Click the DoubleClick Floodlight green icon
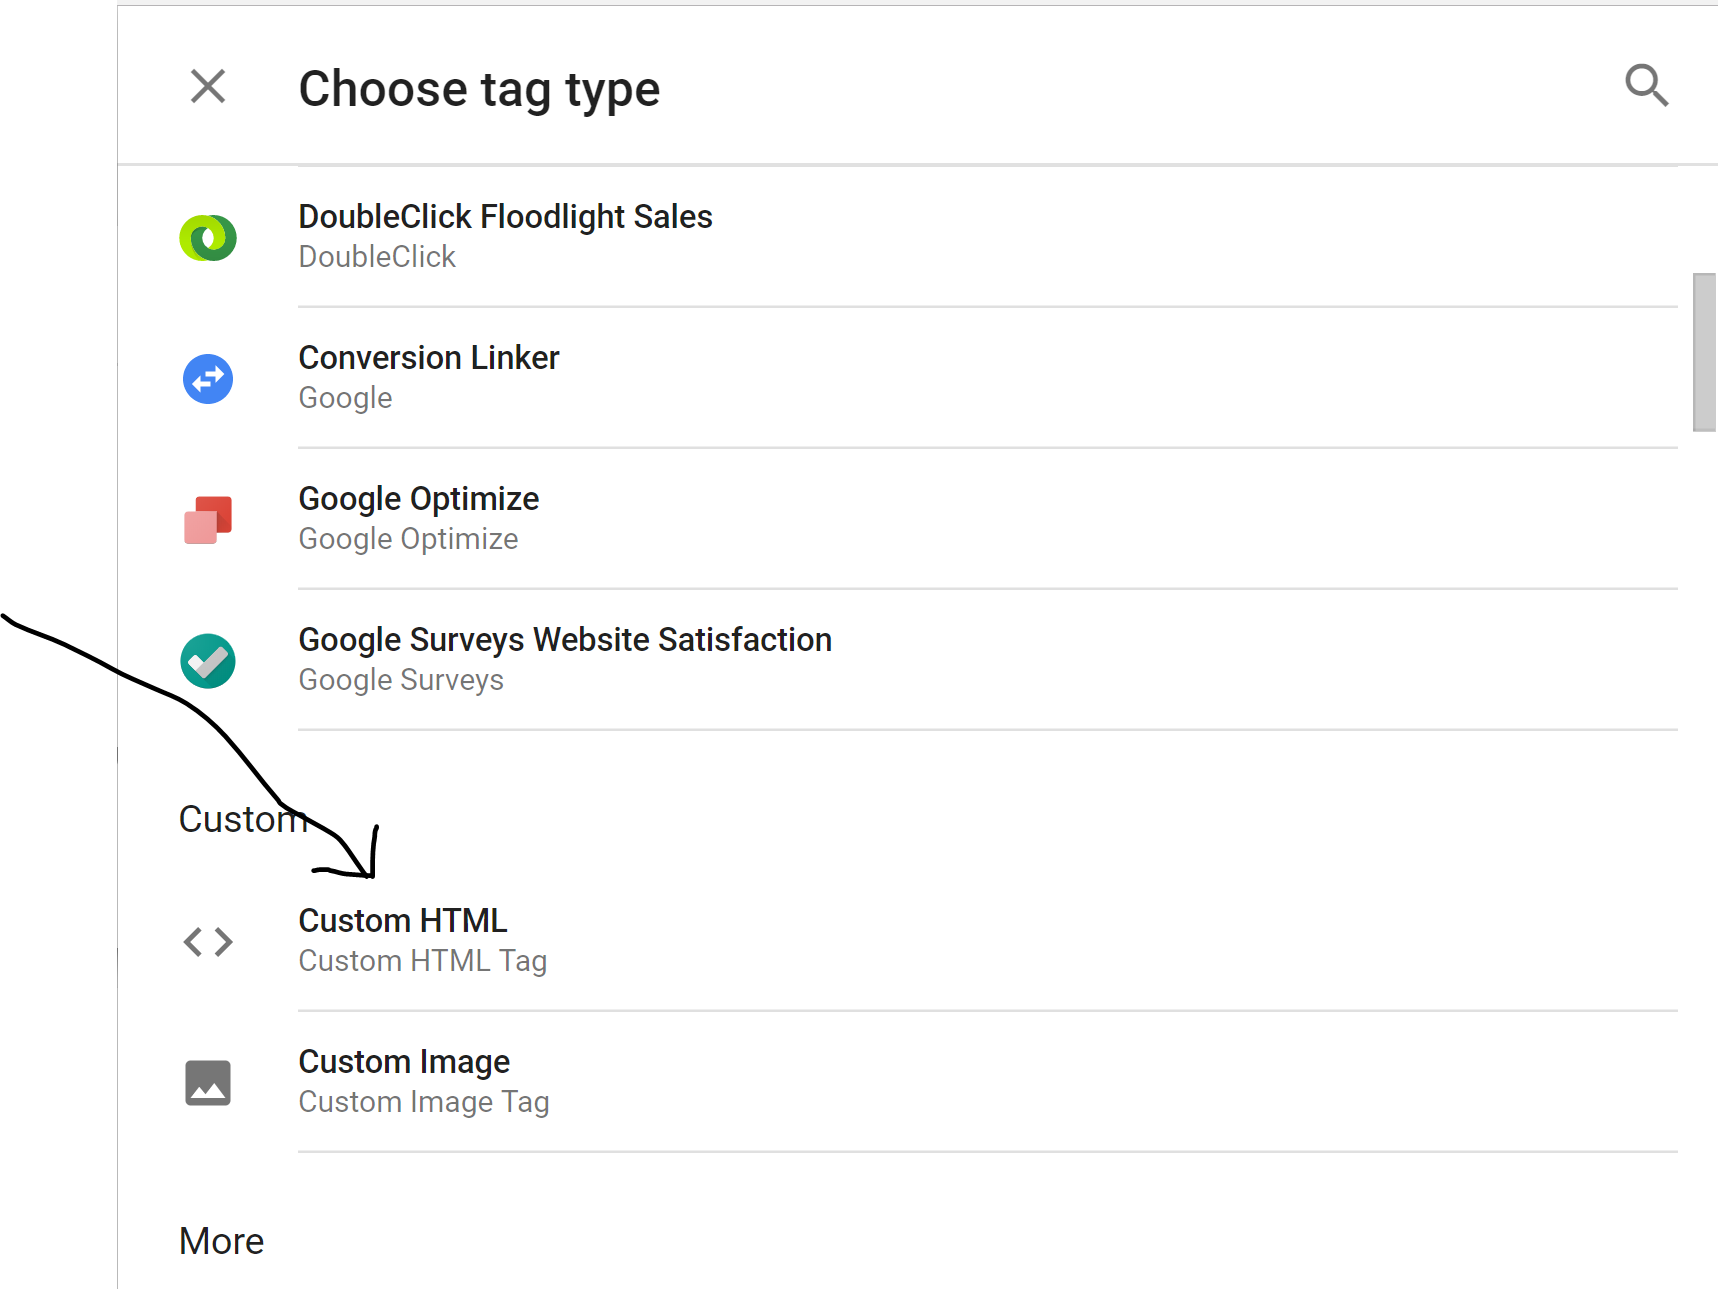Screen dimensions: 1718x1289 point(208,238)
